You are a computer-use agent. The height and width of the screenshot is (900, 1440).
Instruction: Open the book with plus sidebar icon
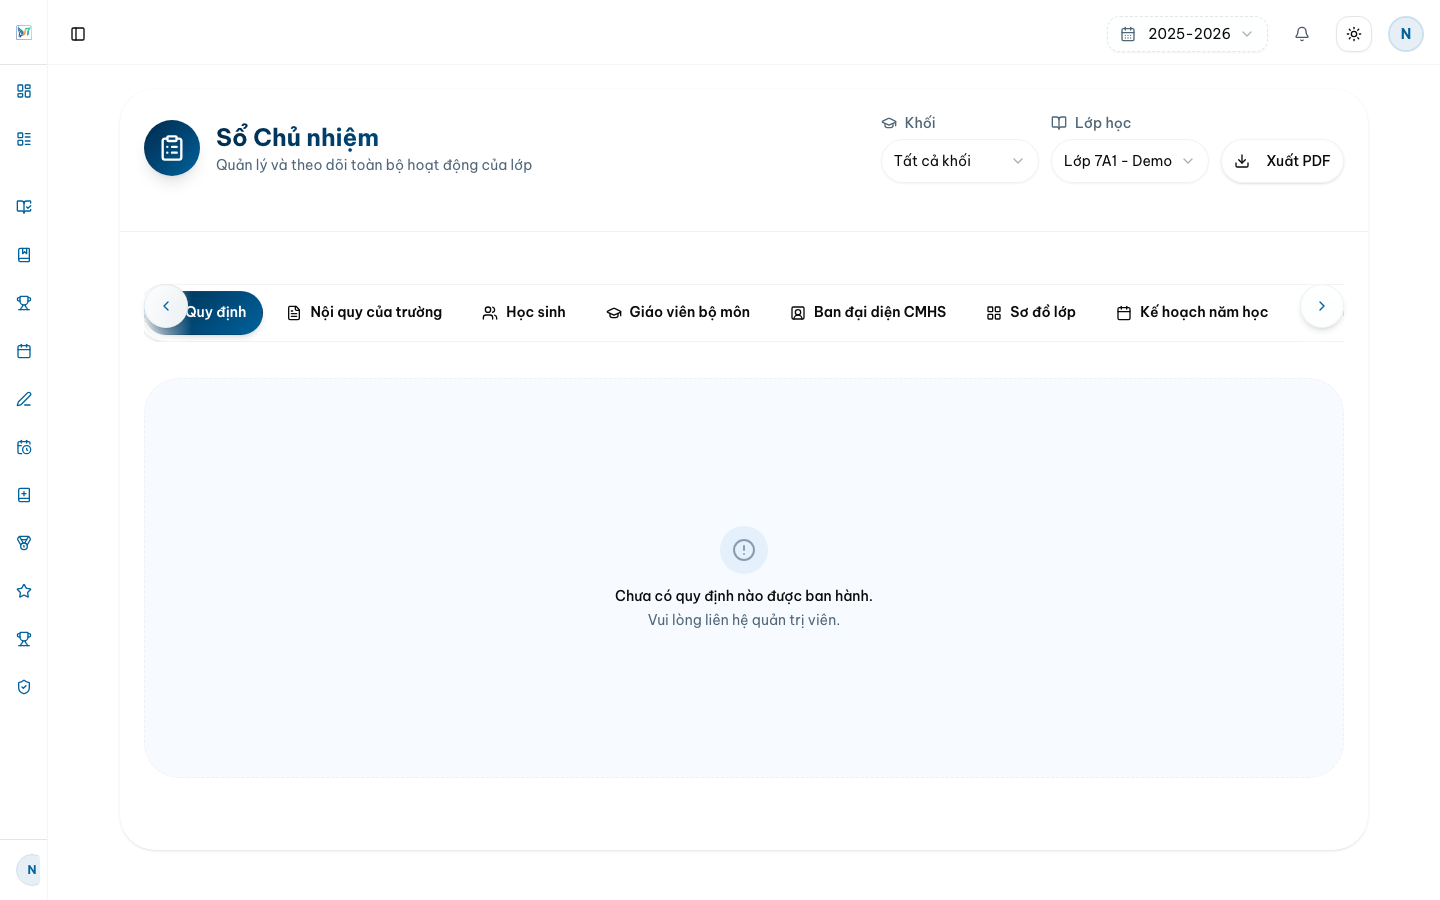24,495
